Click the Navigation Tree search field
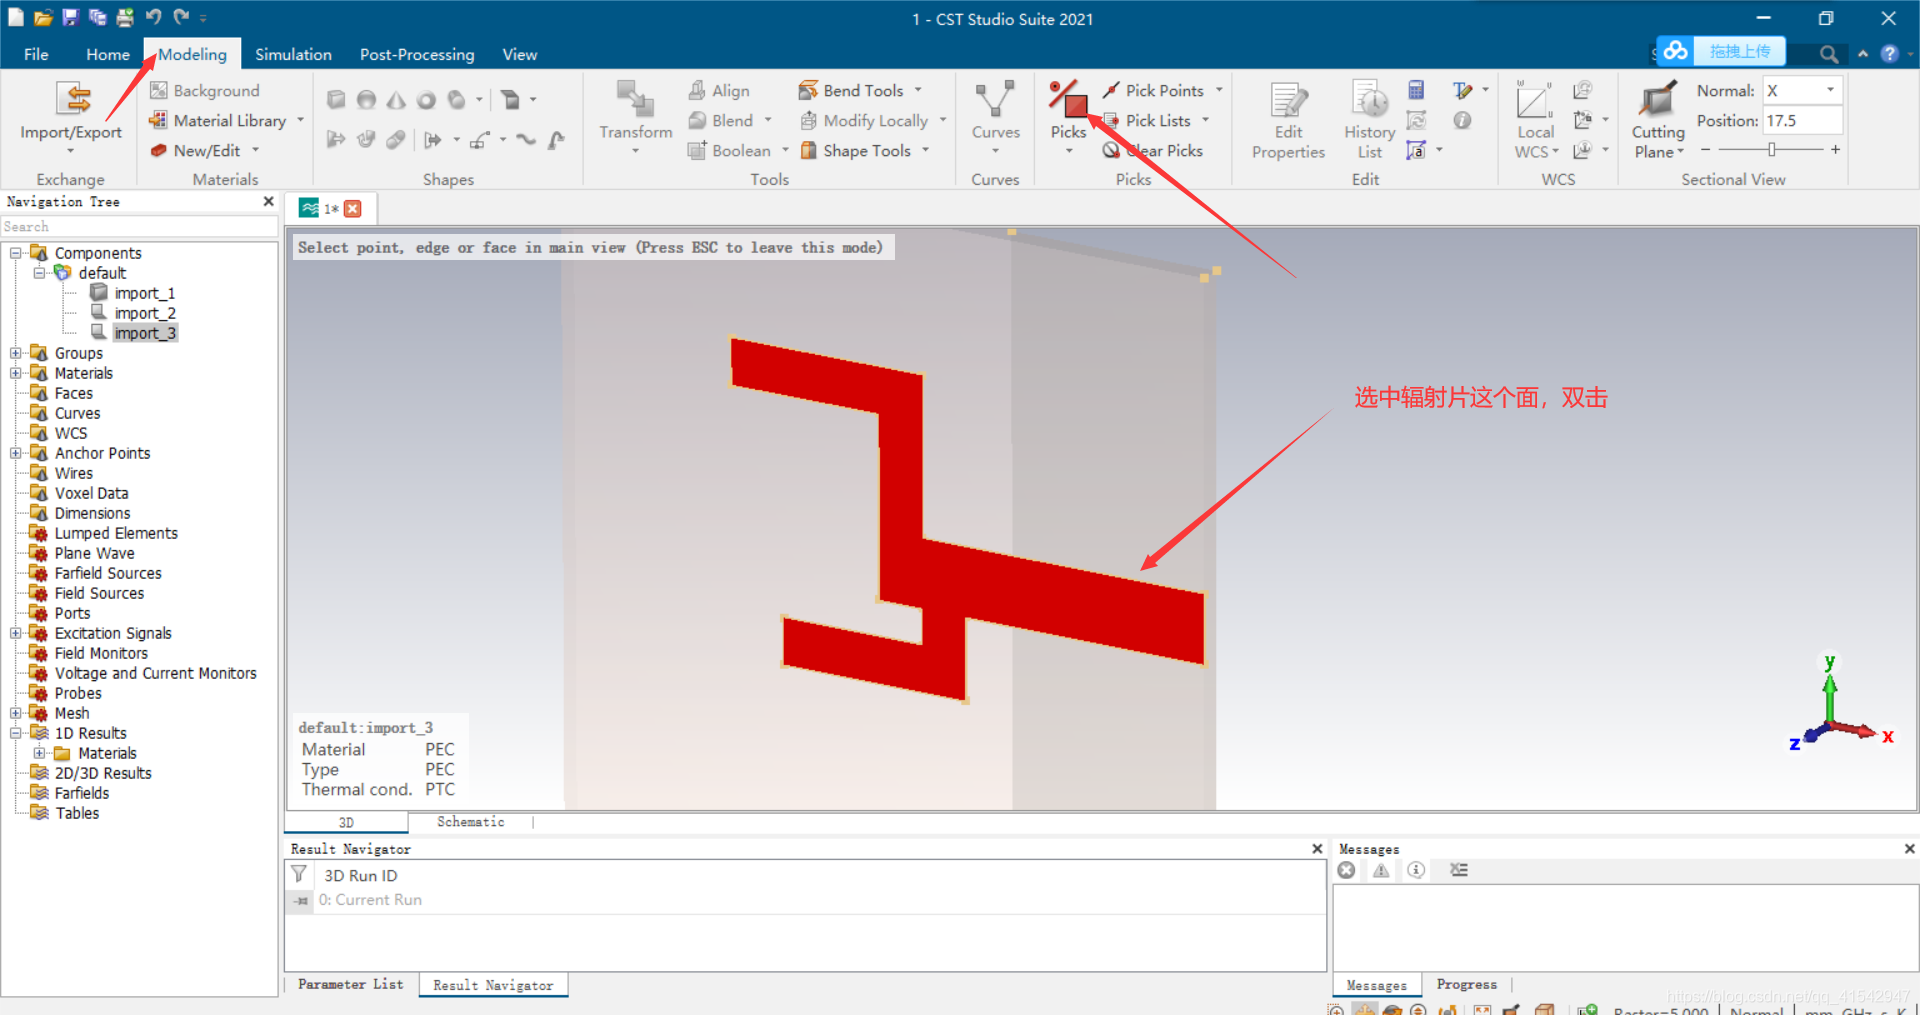Viewport: 1920px width, 1015px height. pyautogui.click(x=139, y=227)
